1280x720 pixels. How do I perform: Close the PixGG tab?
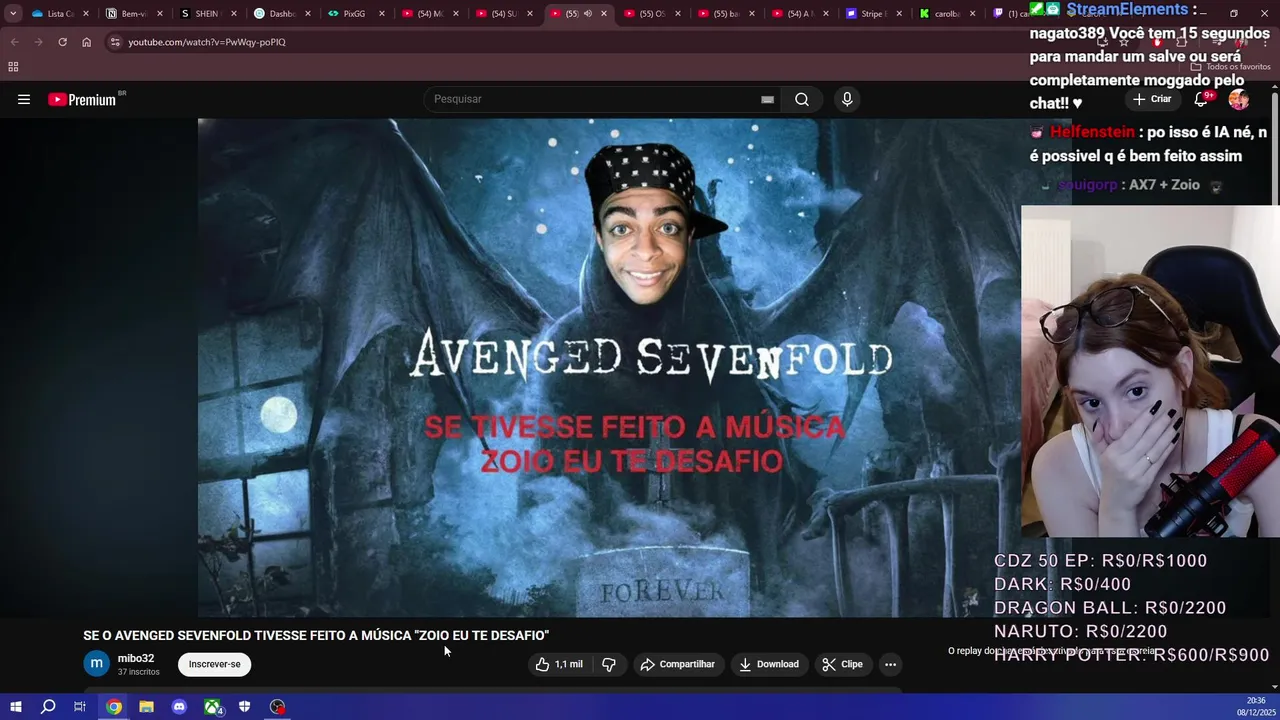point(382,14)
